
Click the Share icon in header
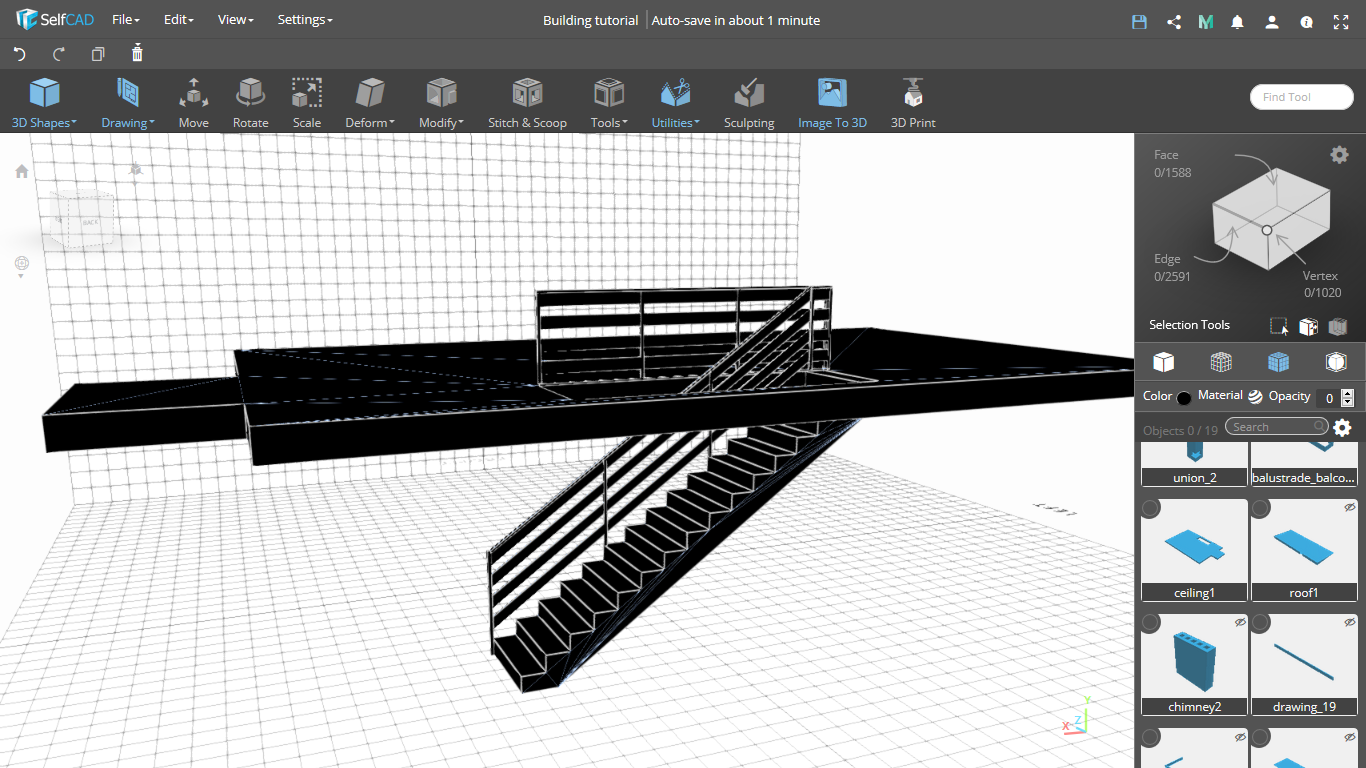click(x=1174, y=21)
